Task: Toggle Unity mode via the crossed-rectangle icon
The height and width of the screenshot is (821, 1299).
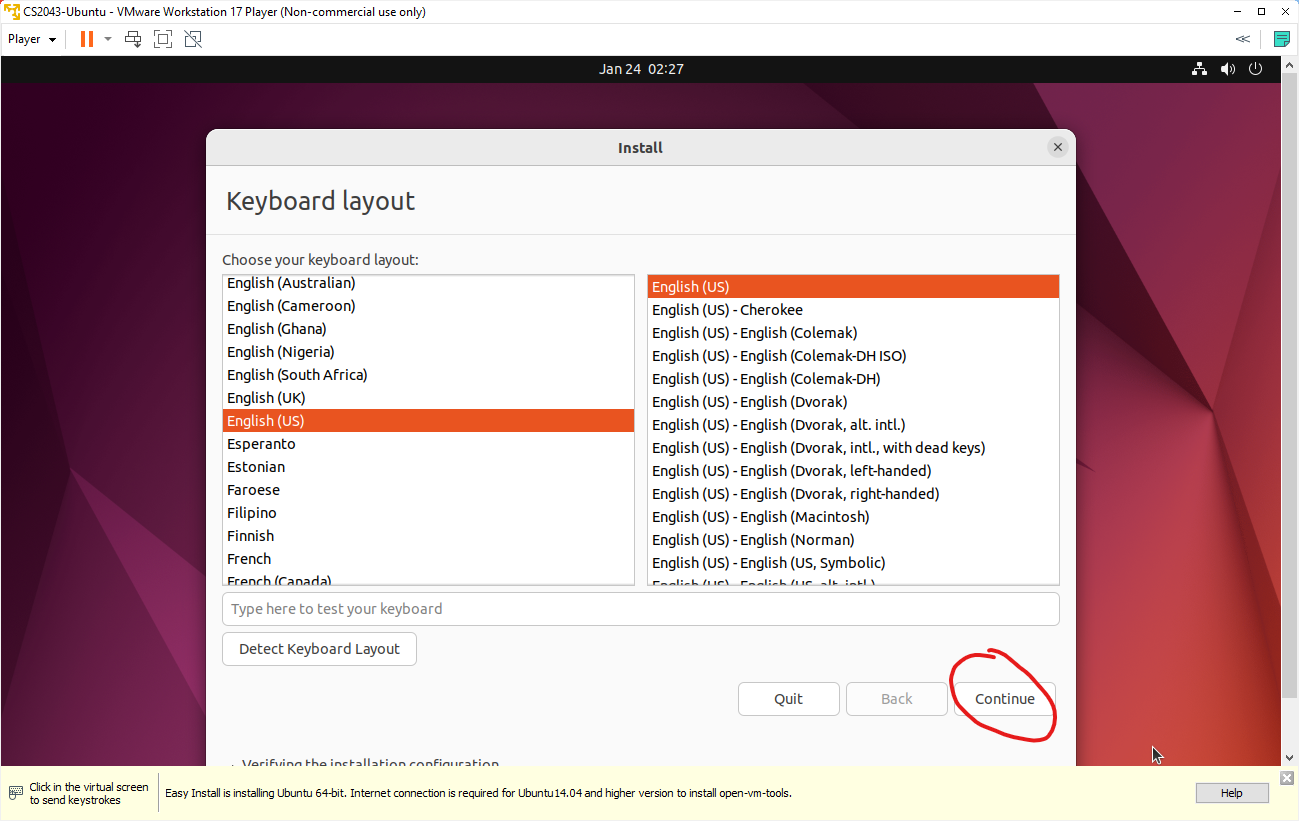Action: [x=192, y=38]
